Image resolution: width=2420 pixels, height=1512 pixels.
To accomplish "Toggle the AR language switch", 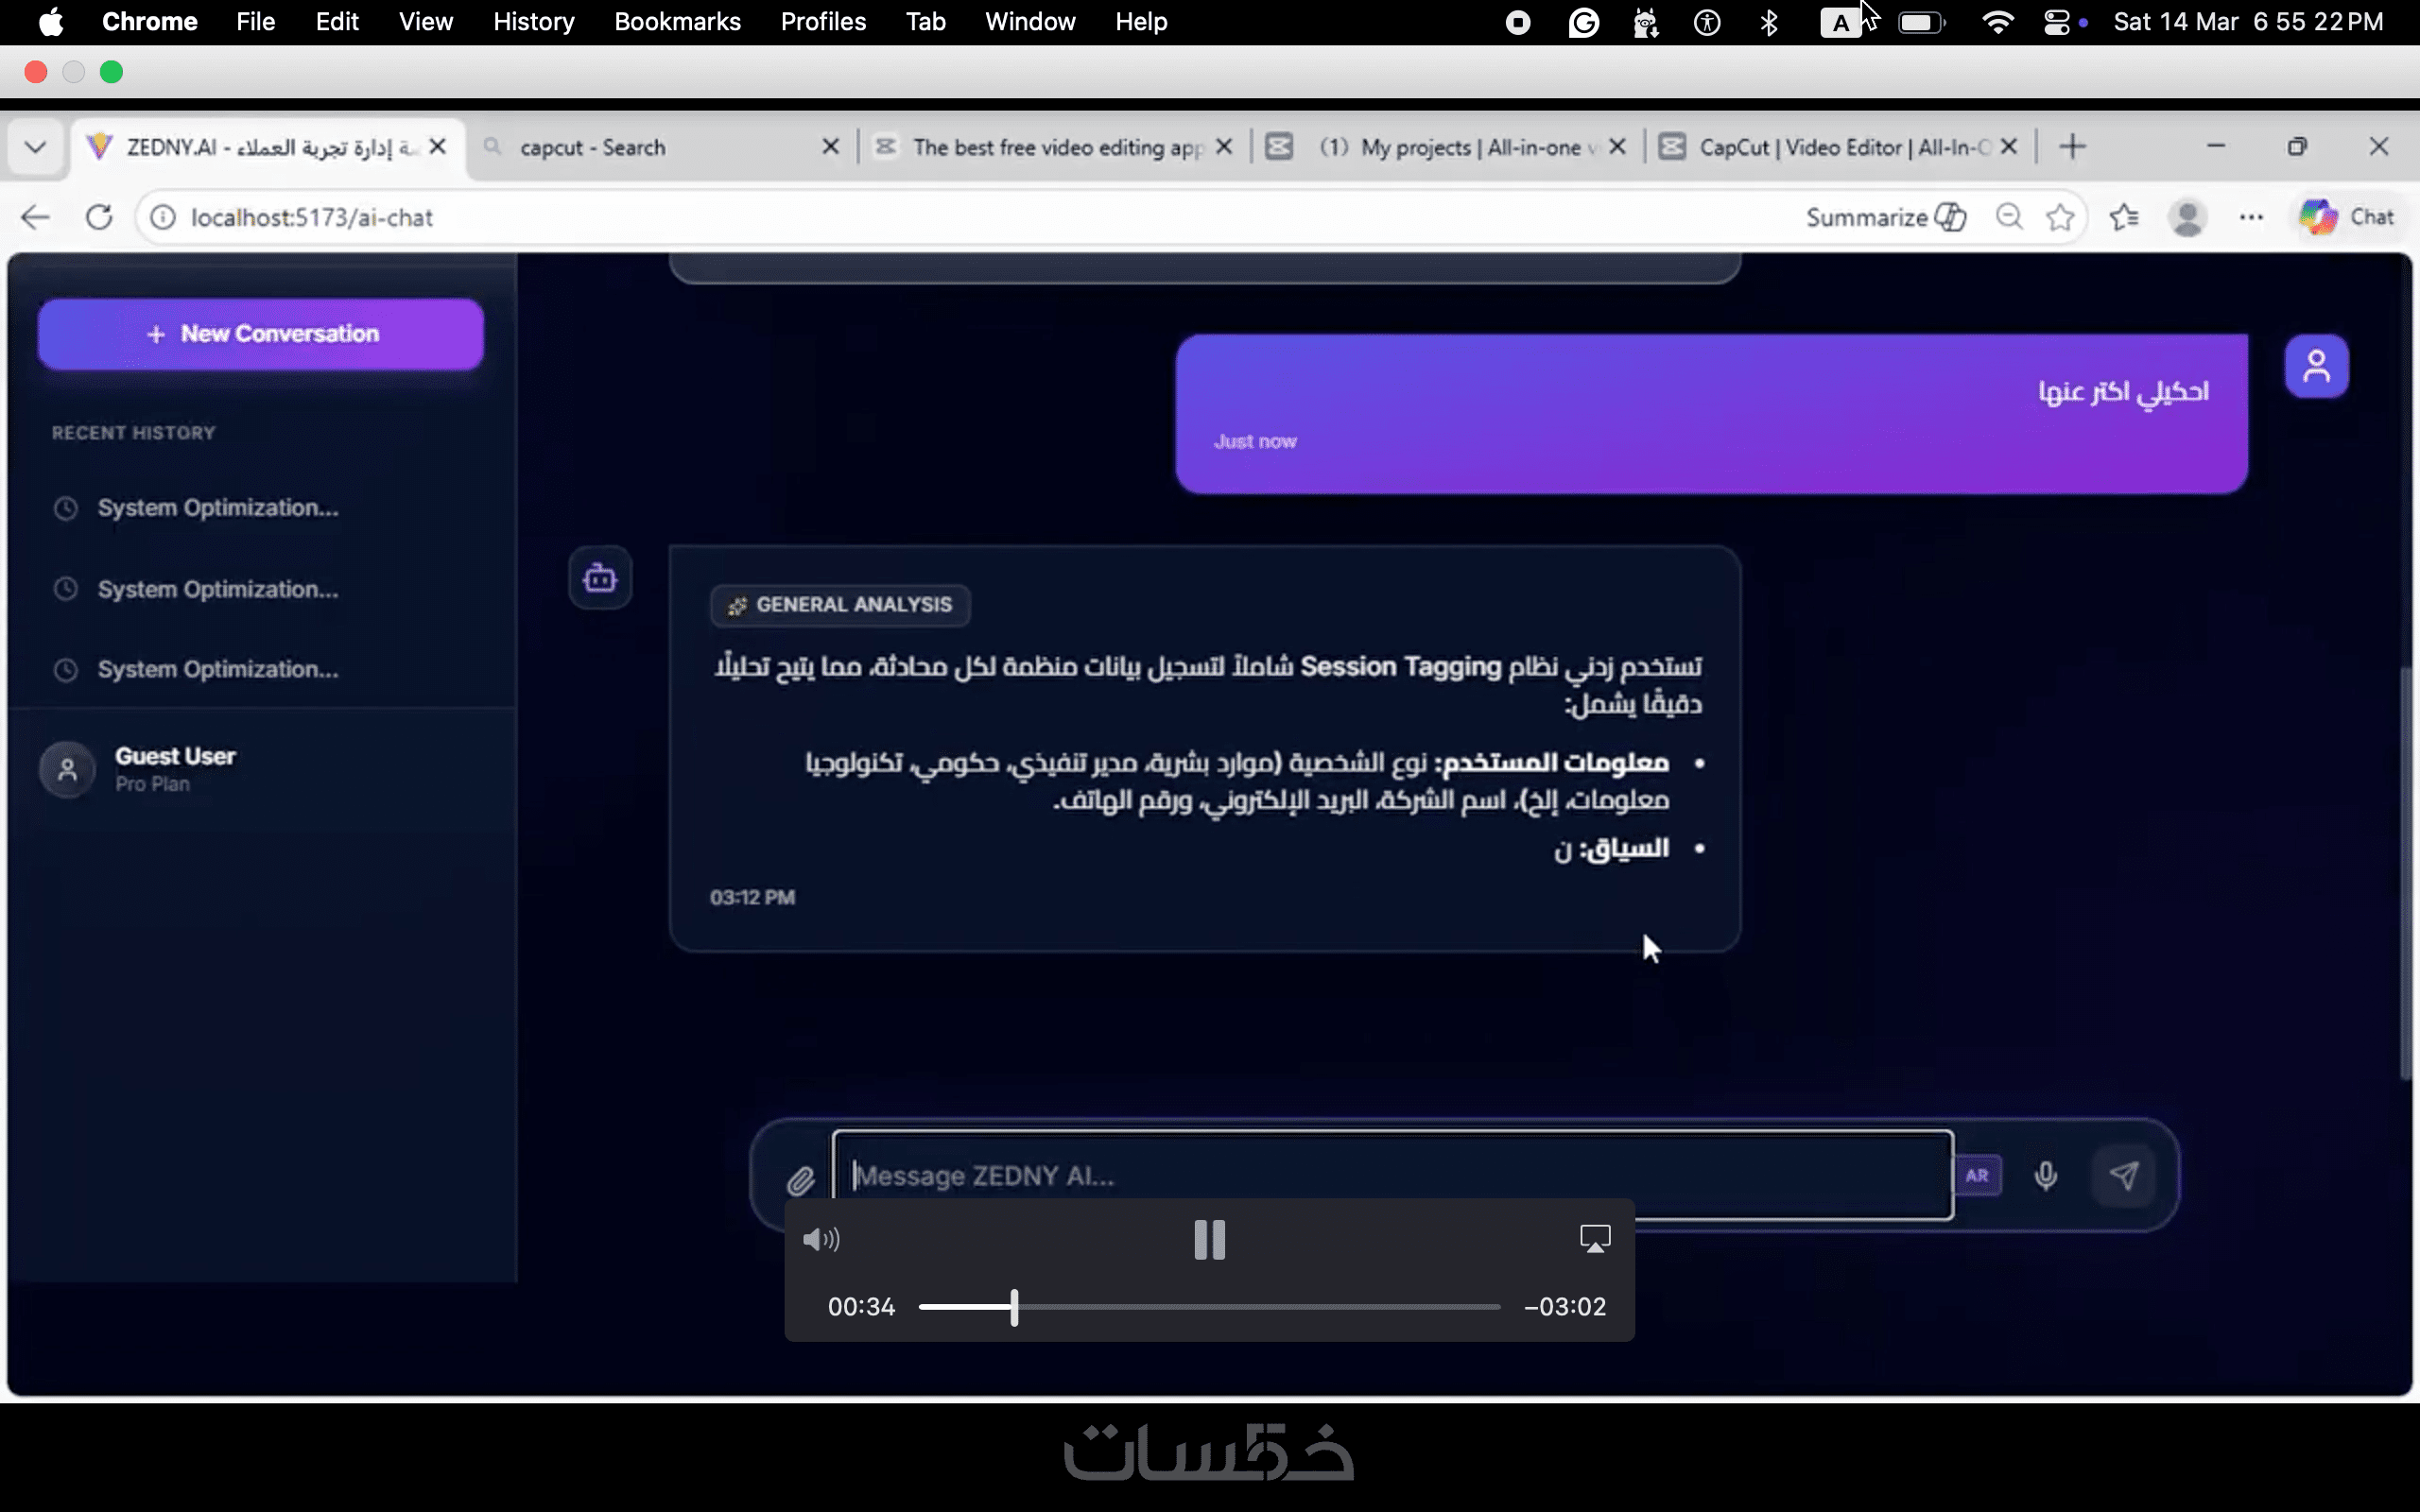I will [x=1977, y=1176].
